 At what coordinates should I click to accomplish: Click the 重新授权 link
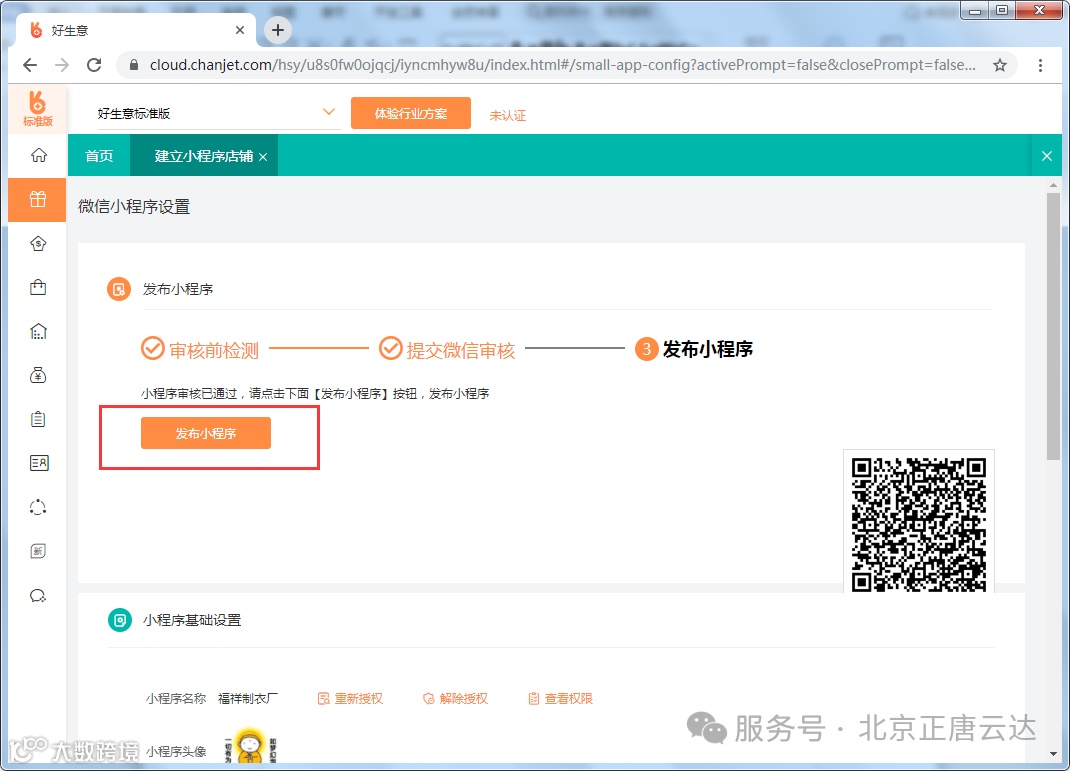click(x=351, y=699)
